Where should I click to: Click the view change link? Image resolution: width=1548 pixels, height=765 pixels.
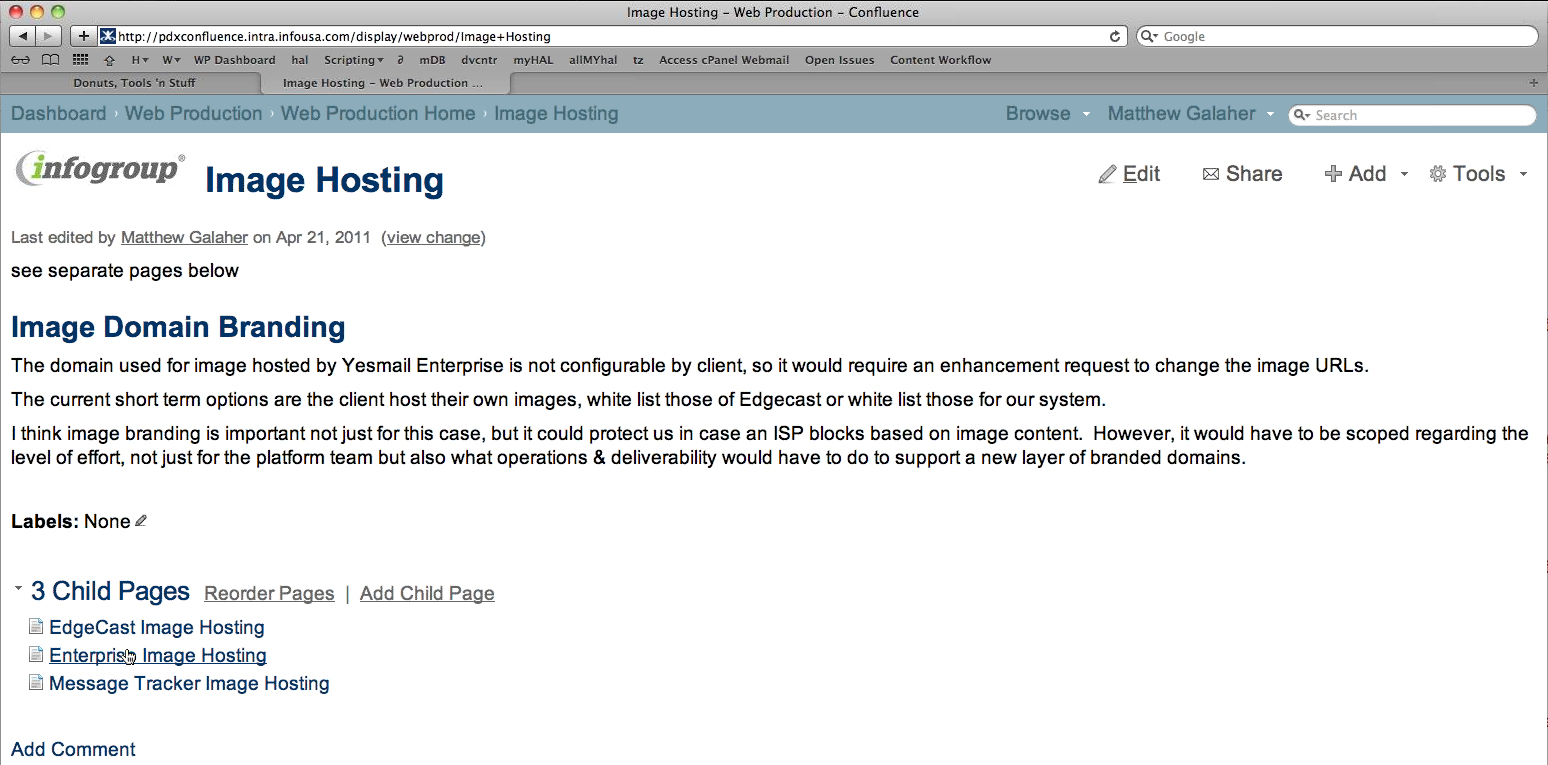[x=433, y=238]
